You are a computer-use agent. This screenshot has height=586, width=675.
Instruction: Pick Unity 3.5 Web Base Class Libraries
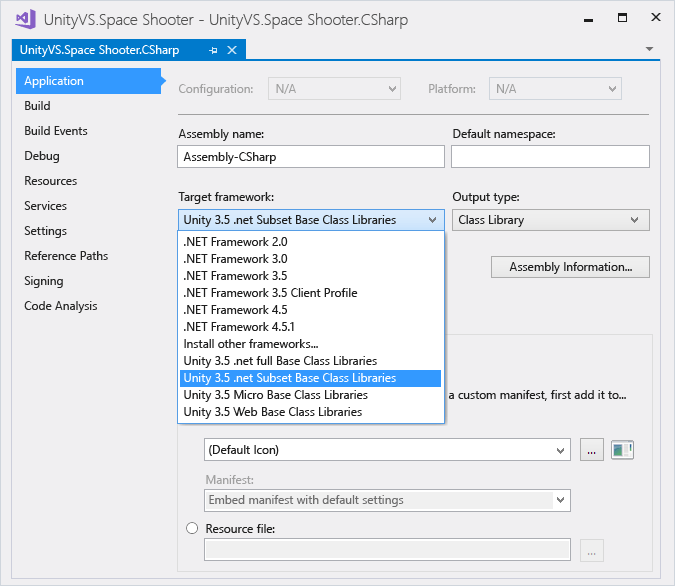(x=273, y=412)
